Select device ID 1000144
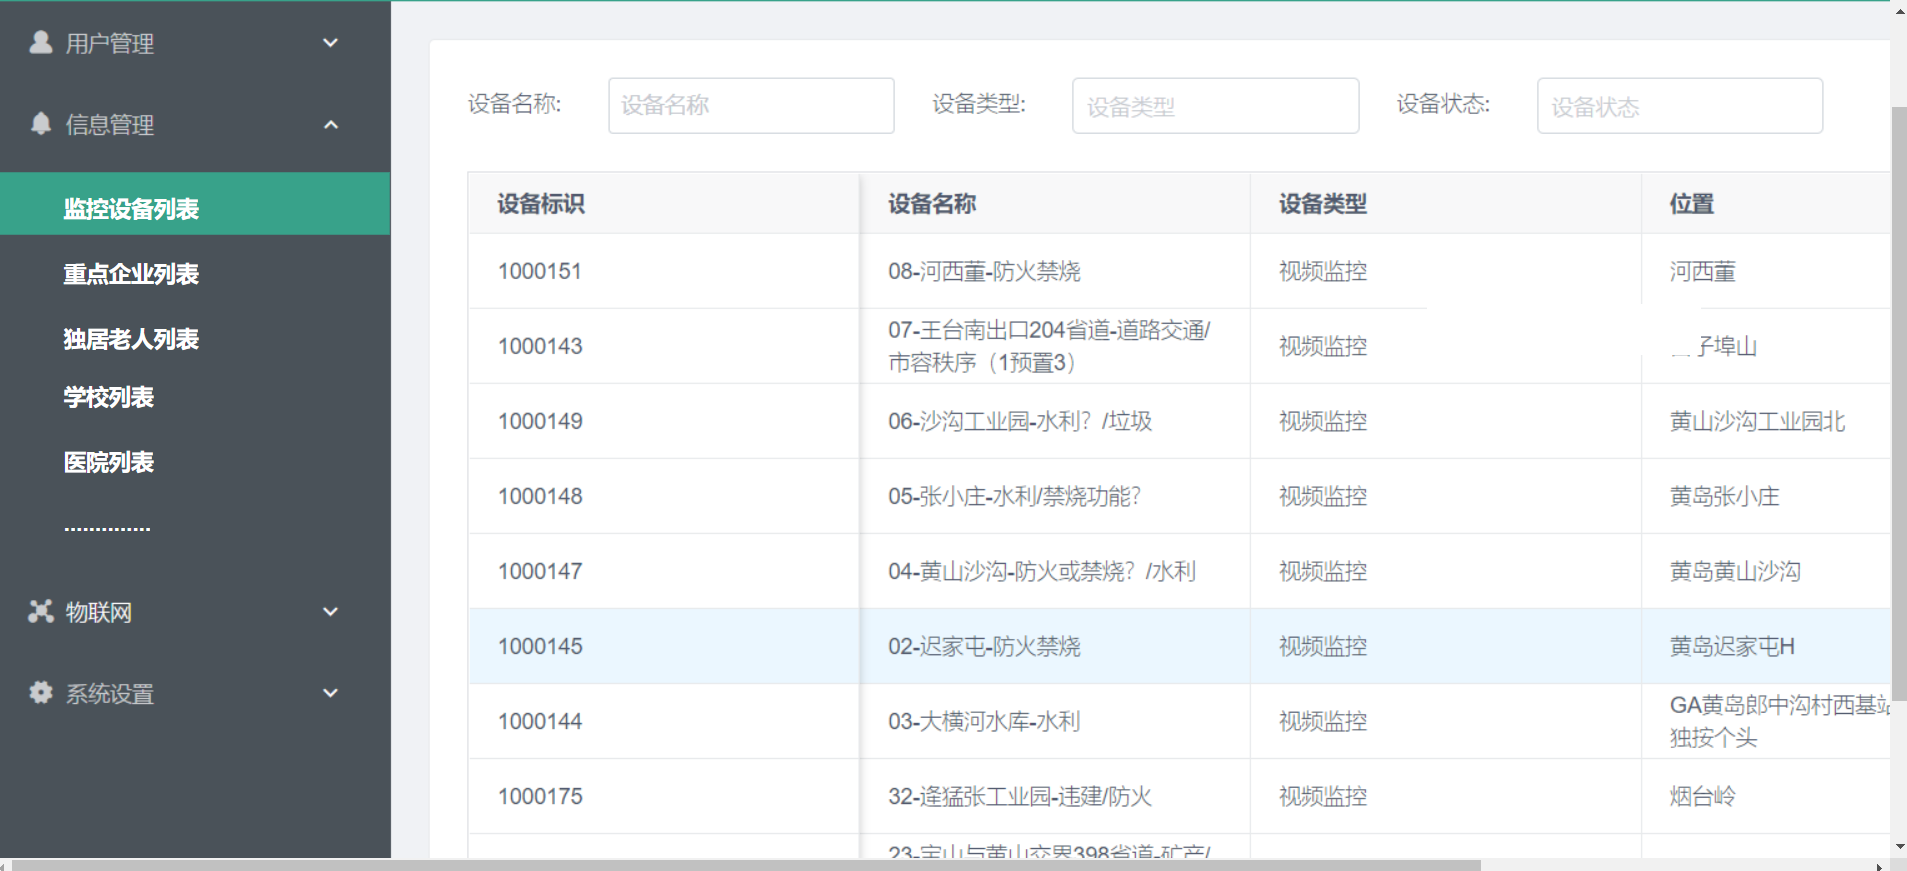This screenshot has width=1907, height=871. (540, 721)
